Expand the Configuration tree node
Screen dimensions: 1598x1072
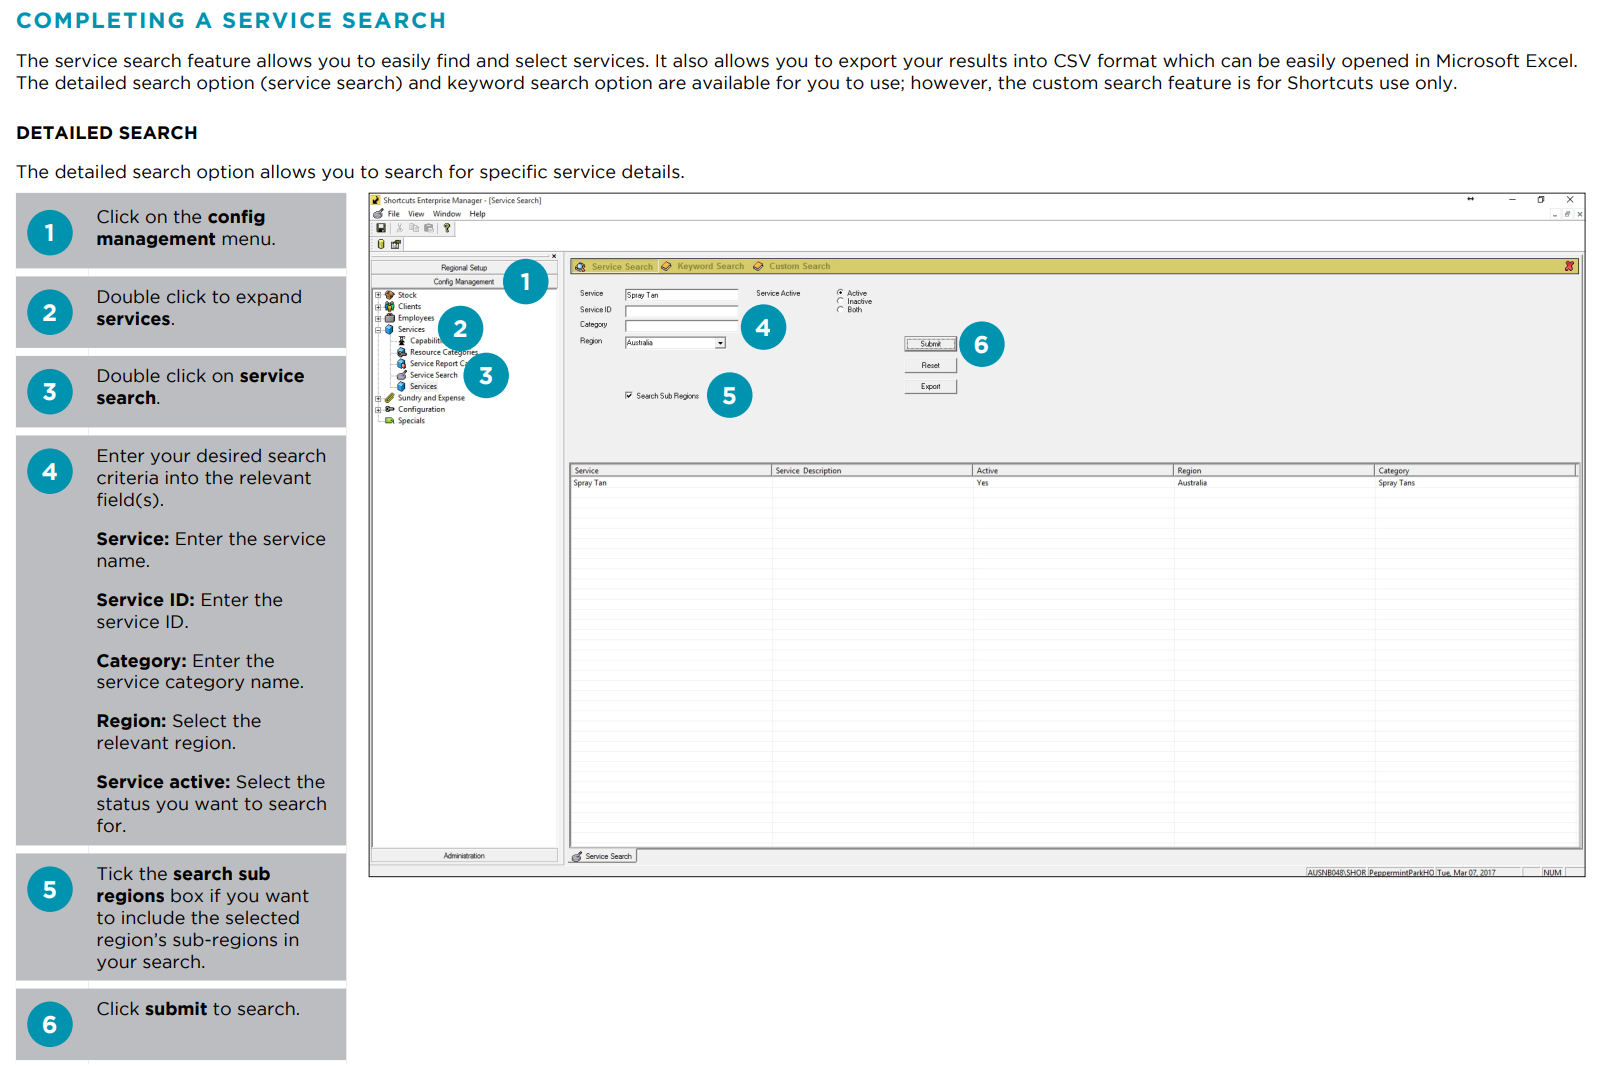[378, 409]
